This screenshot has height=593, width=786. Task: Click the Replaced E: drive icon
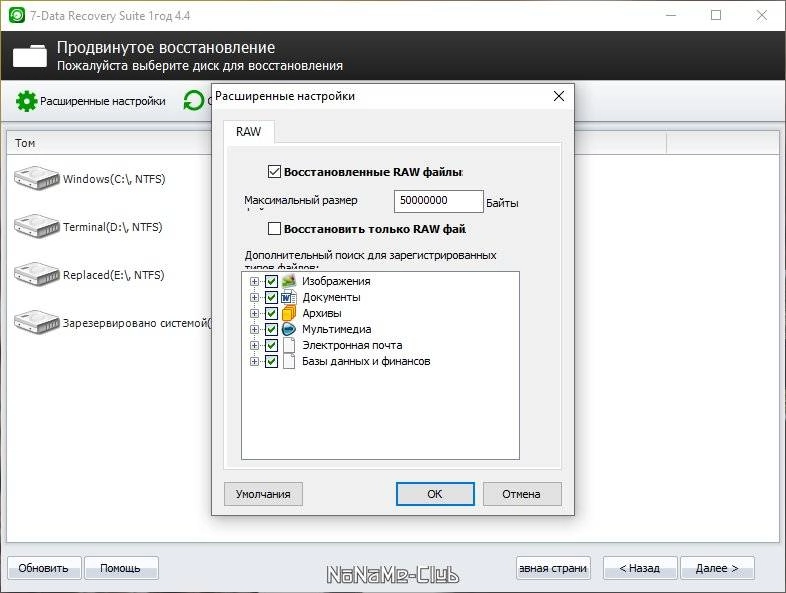[x=36, y=275]
